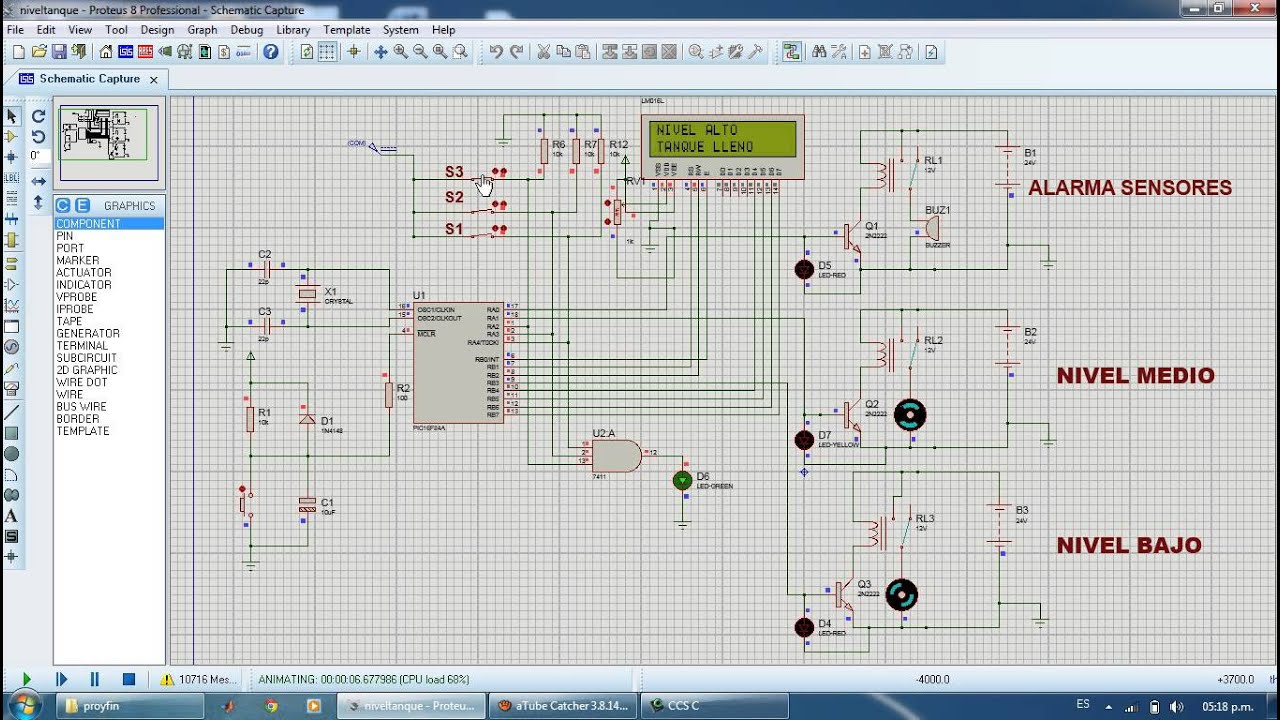This screenshot has height=720, width=1280.
Task: Select the Selection Mode arrow tool
Action: [x=12, y=116]
